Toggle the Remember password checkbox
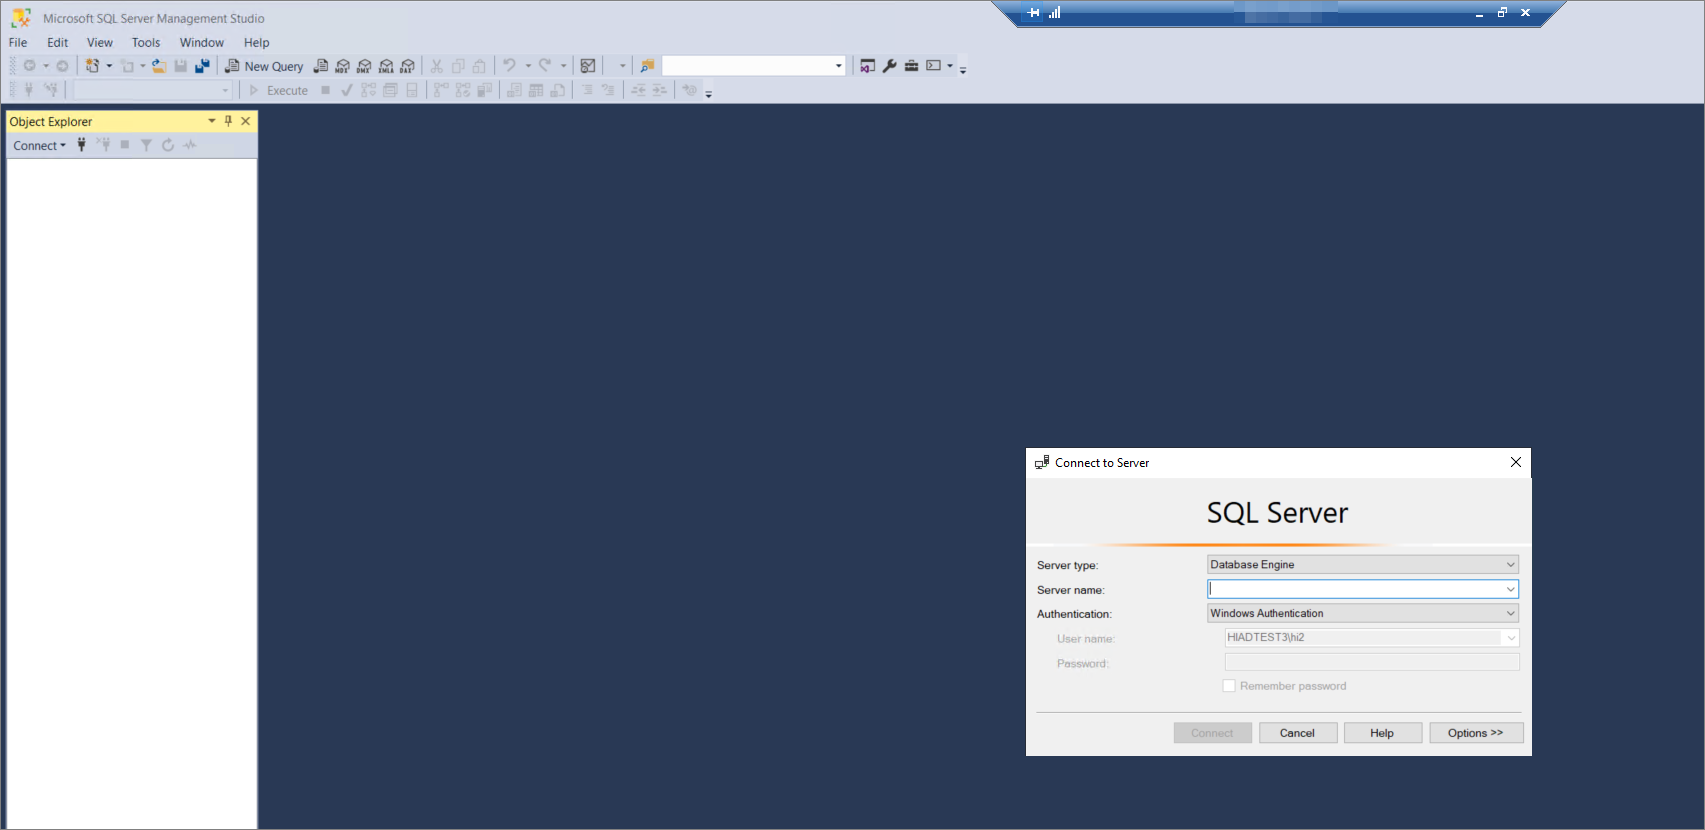1705x830 pixels. click(1229, 686)
